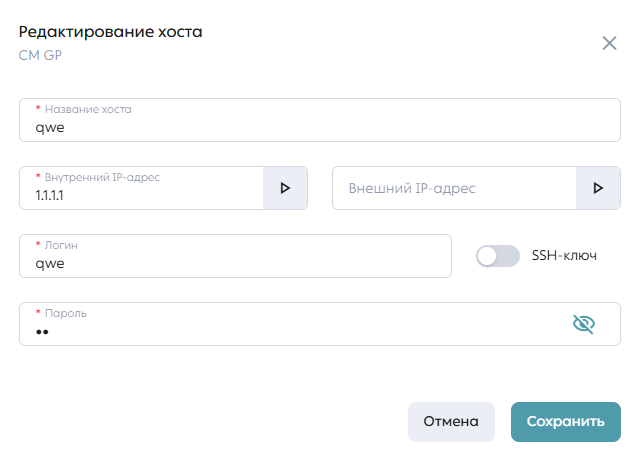Click the SSH-ключ label text
The height and width of the screenshot is (460, 637).
click(564, 256)
